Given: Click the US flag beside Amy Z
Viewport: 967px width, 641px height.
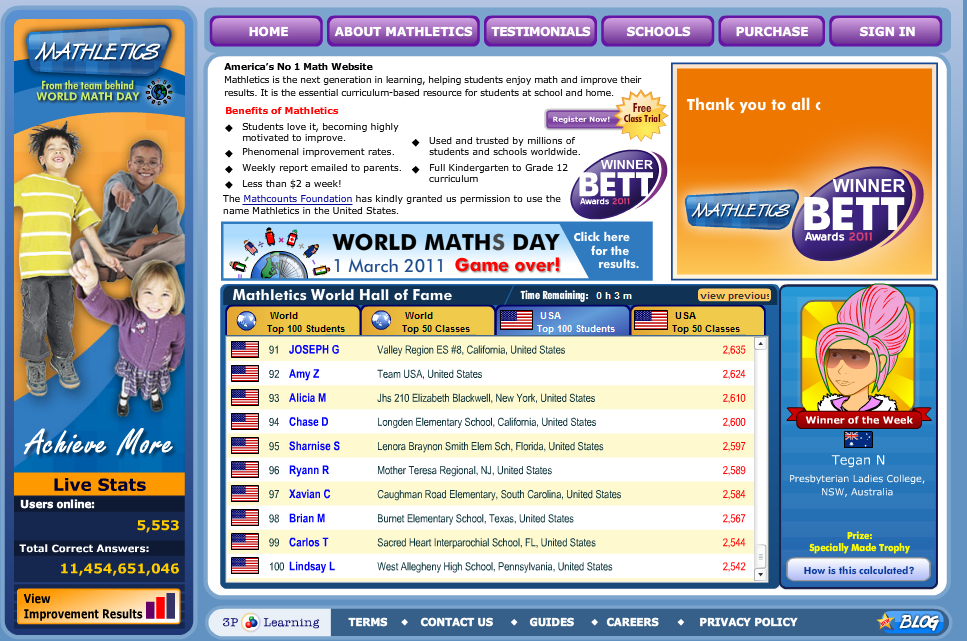Looking at the screenshot, I should point(245,374).
